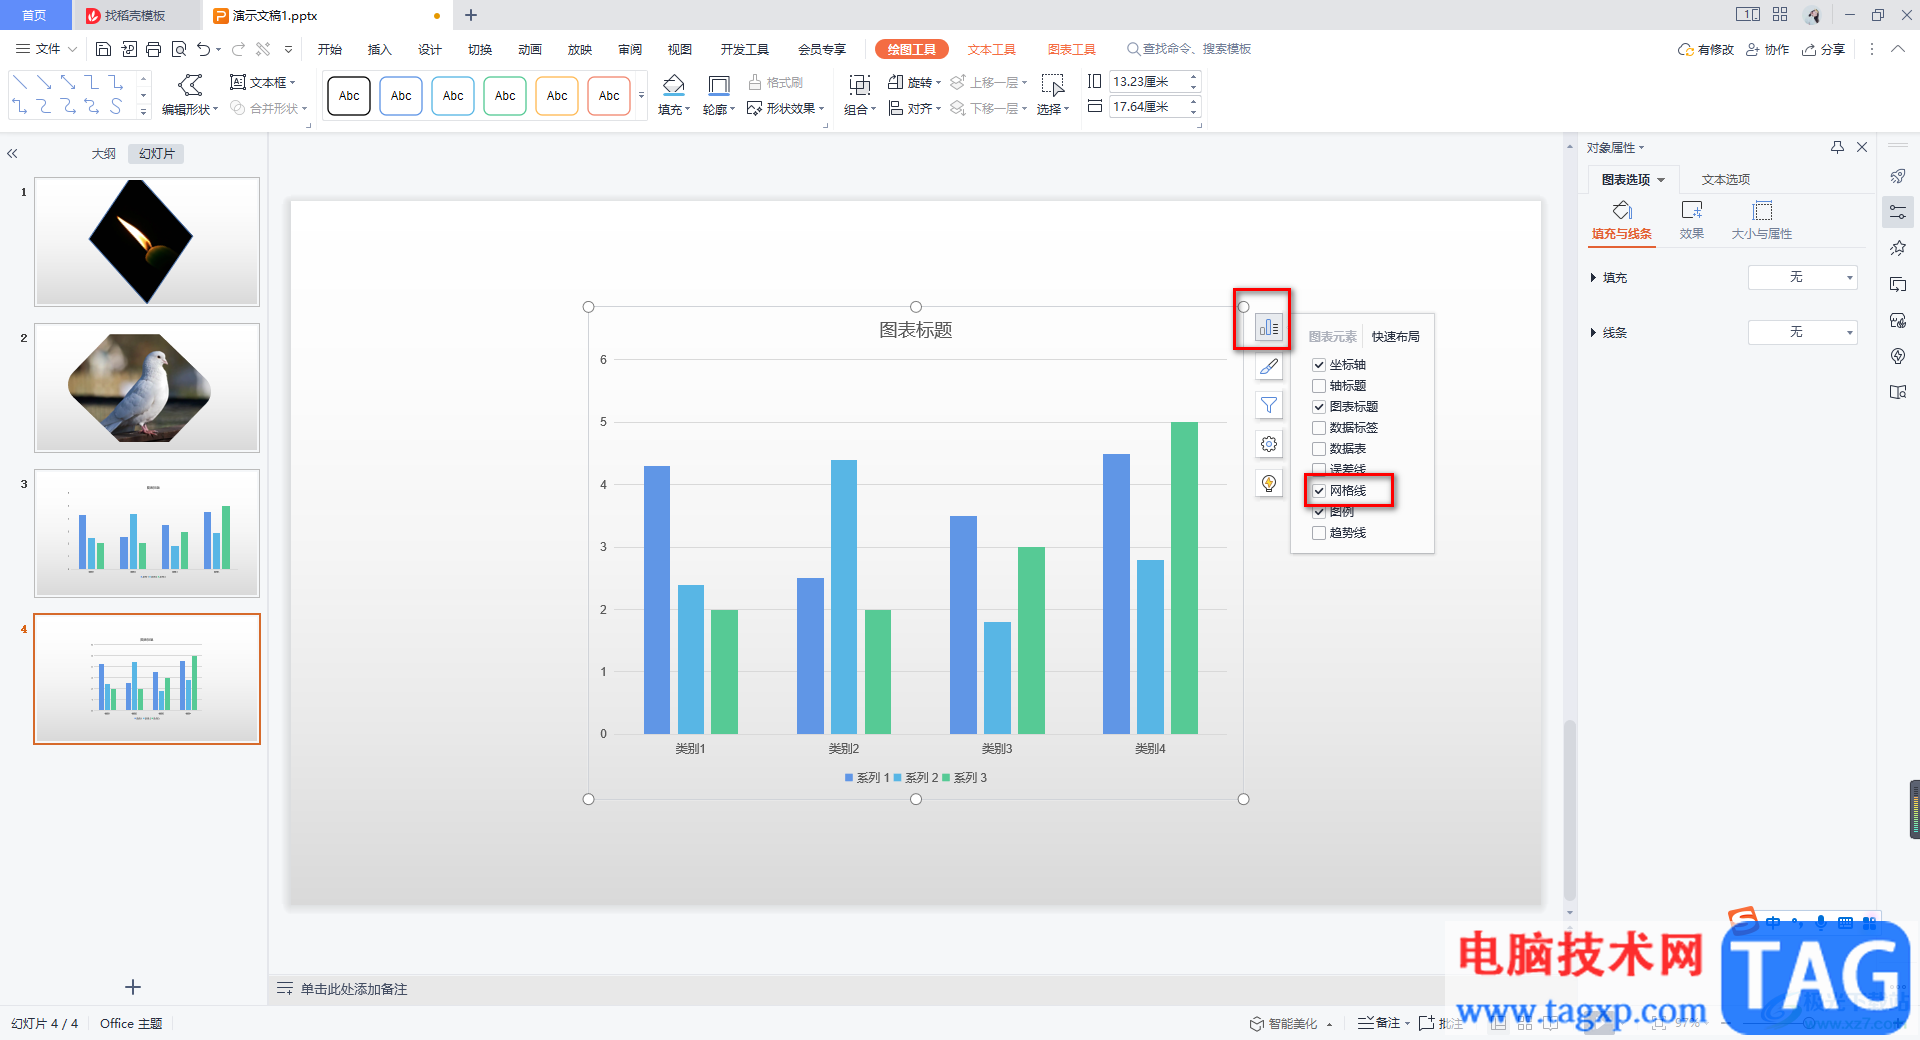Click the Smart Beautify (智能美化) button
The width and height of the screenshot is (1920, 1040).
click(x=1285, y=1023)
